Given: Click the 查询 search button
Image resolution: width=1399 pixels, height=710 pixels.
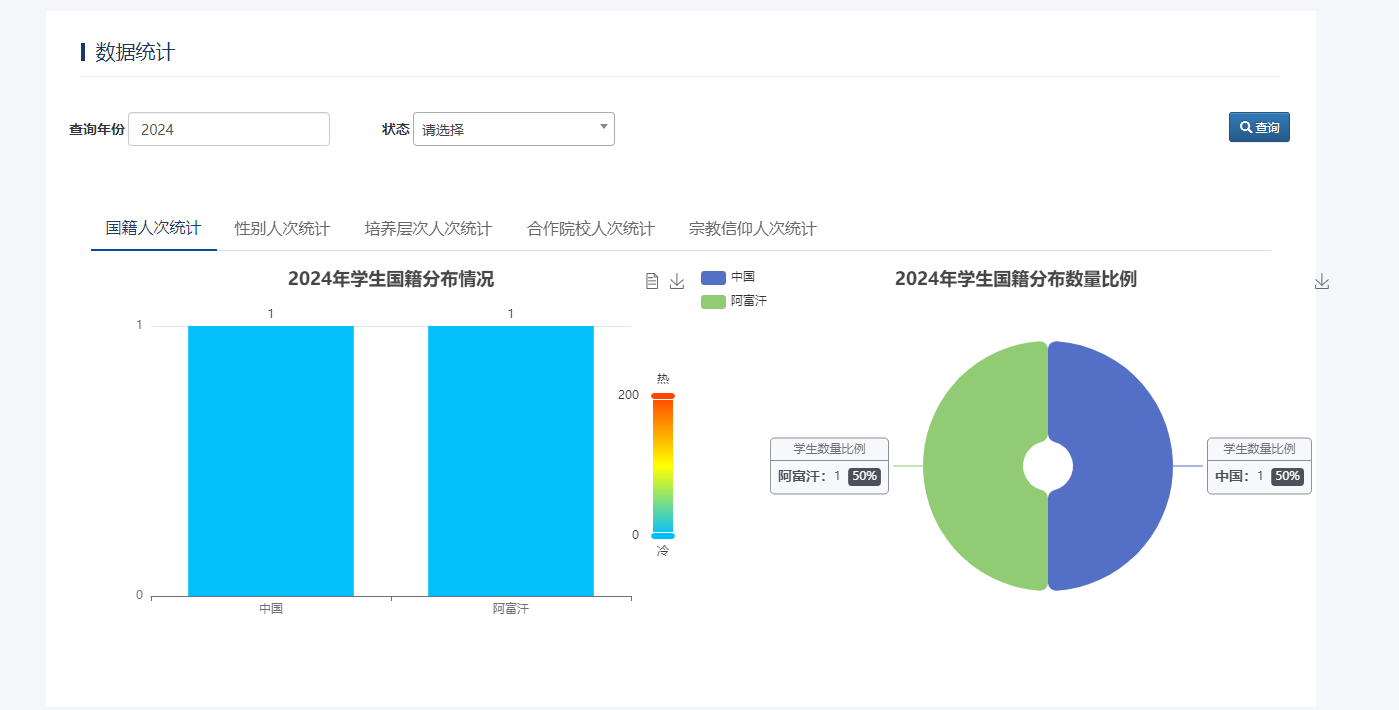Looking at the screenshot, I should 1259,128.
